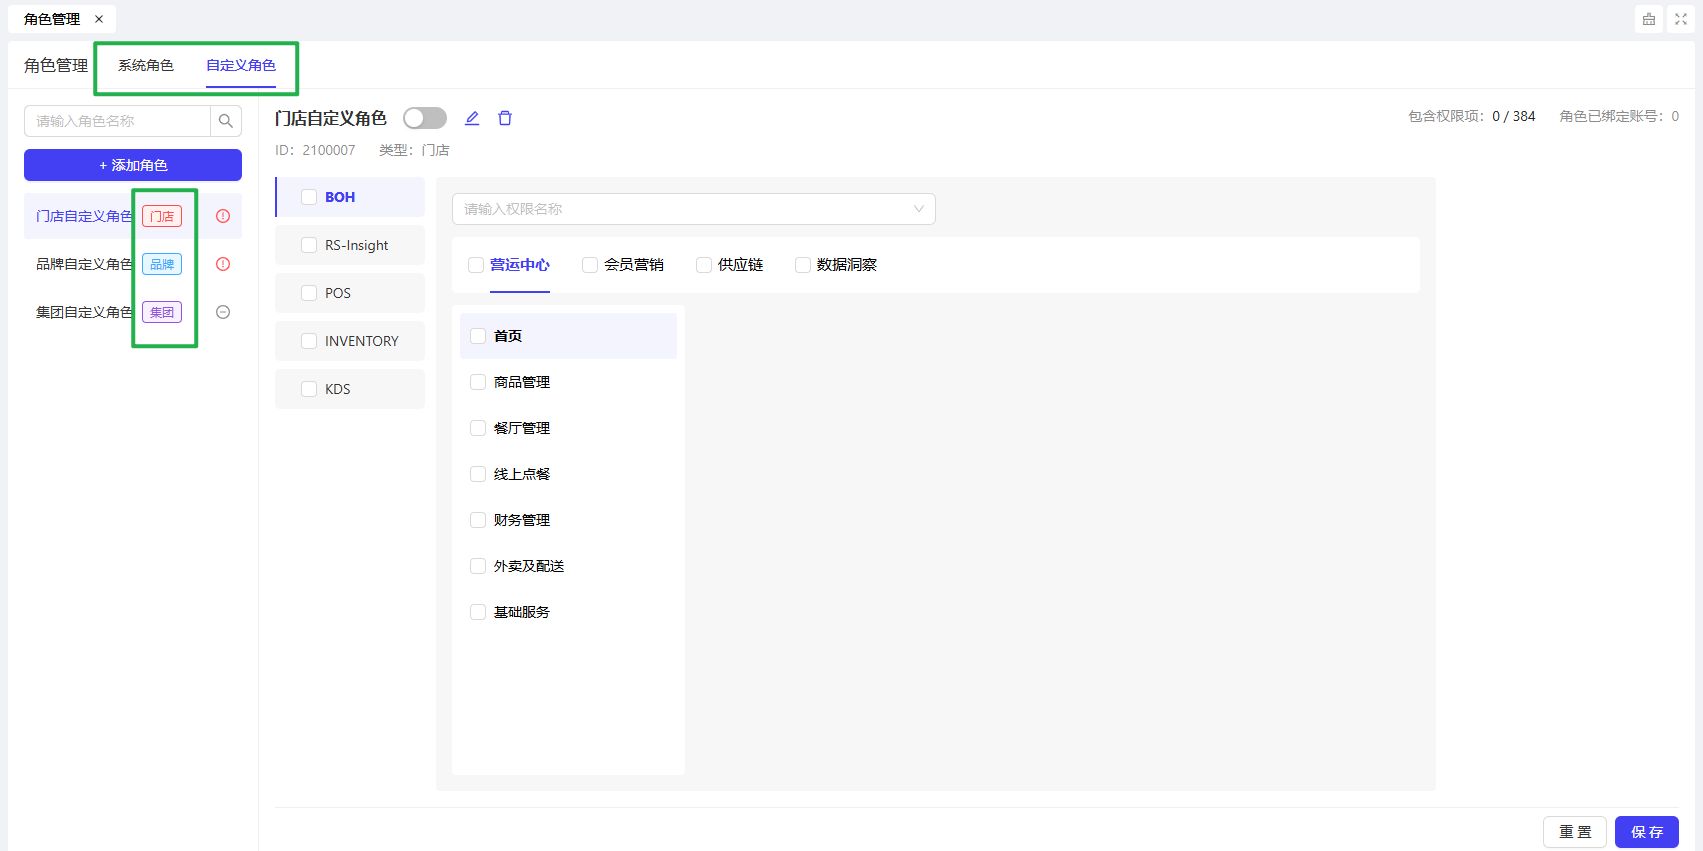Image resolution: width=1703 pixels, height=851 pixels.
Task: Click the magnifier search icon in role search
Action: pyautogui.click(x=226, y=121)
